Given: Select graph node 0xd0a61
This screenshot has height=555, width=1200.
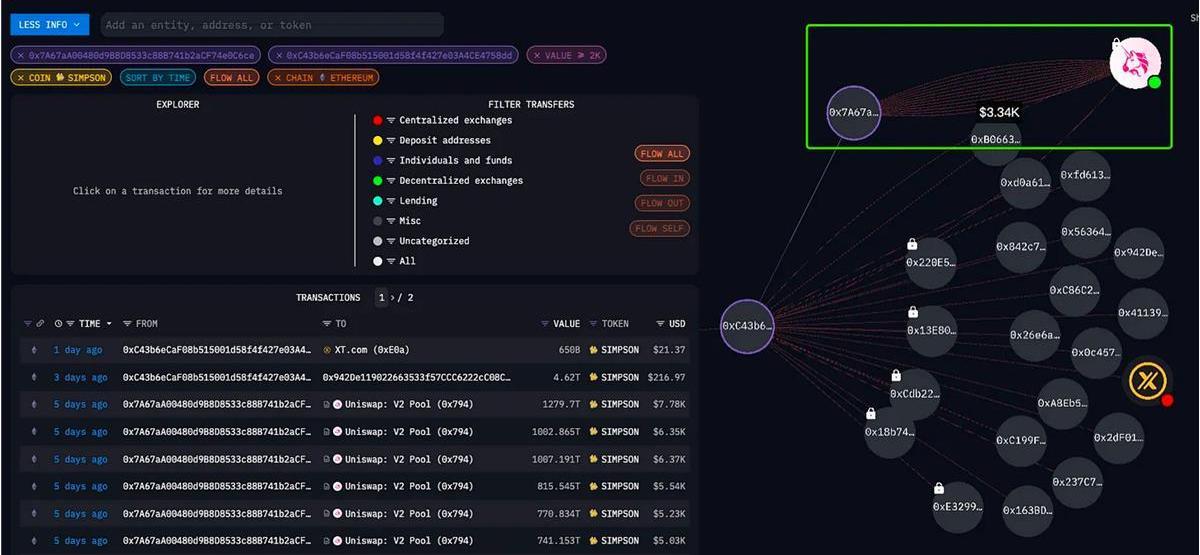Looking at the screenshot, I should point(1026,183).
